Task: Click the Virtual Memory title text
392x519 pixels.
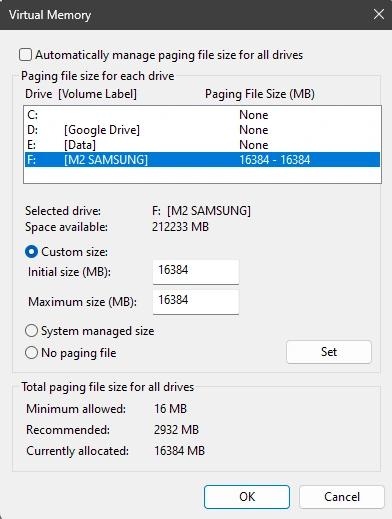Action: coord(50,15)
